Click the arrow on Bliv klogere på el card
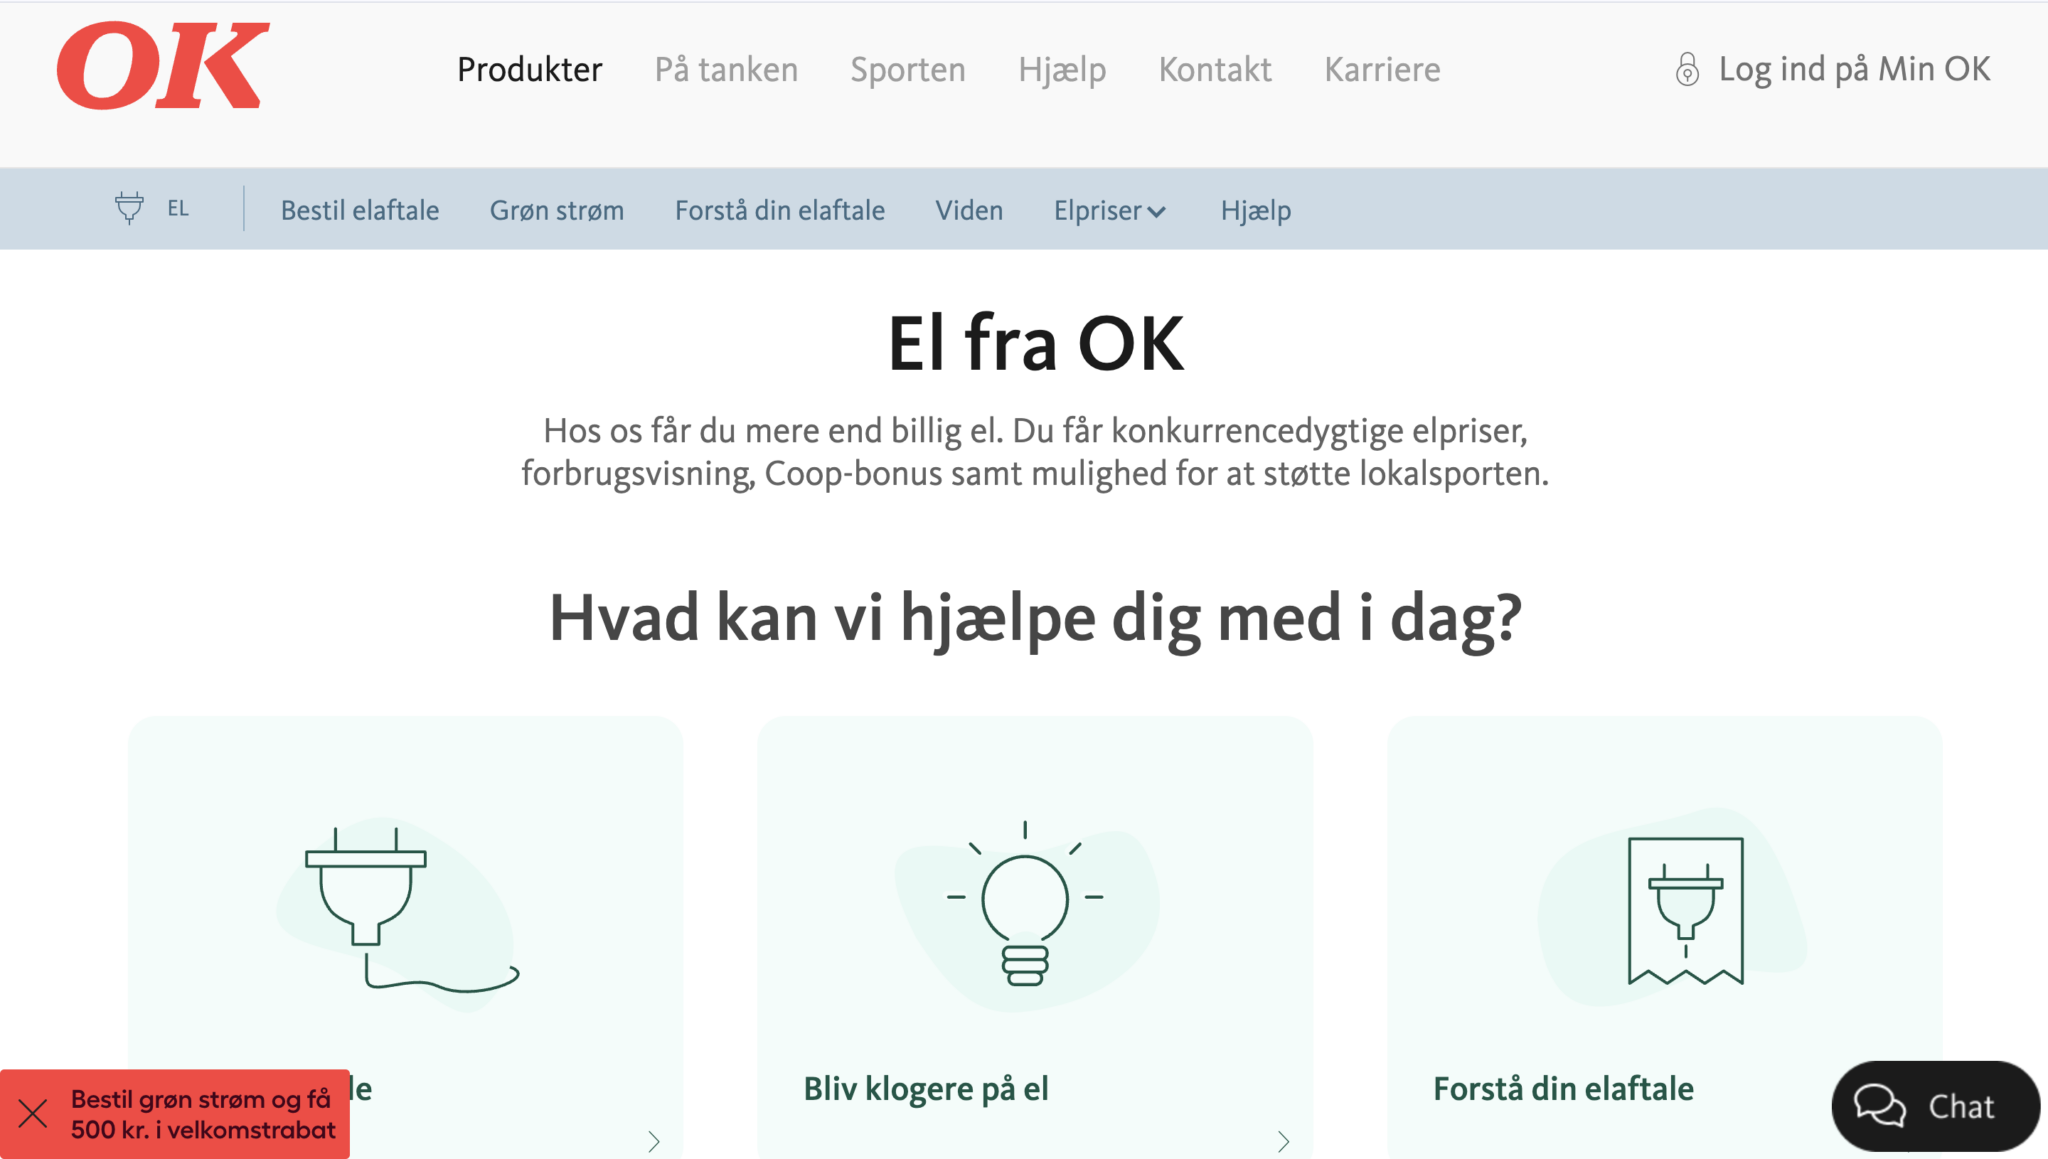Screen dimensions: 2048x1159 click(x=1284, y=1140)
